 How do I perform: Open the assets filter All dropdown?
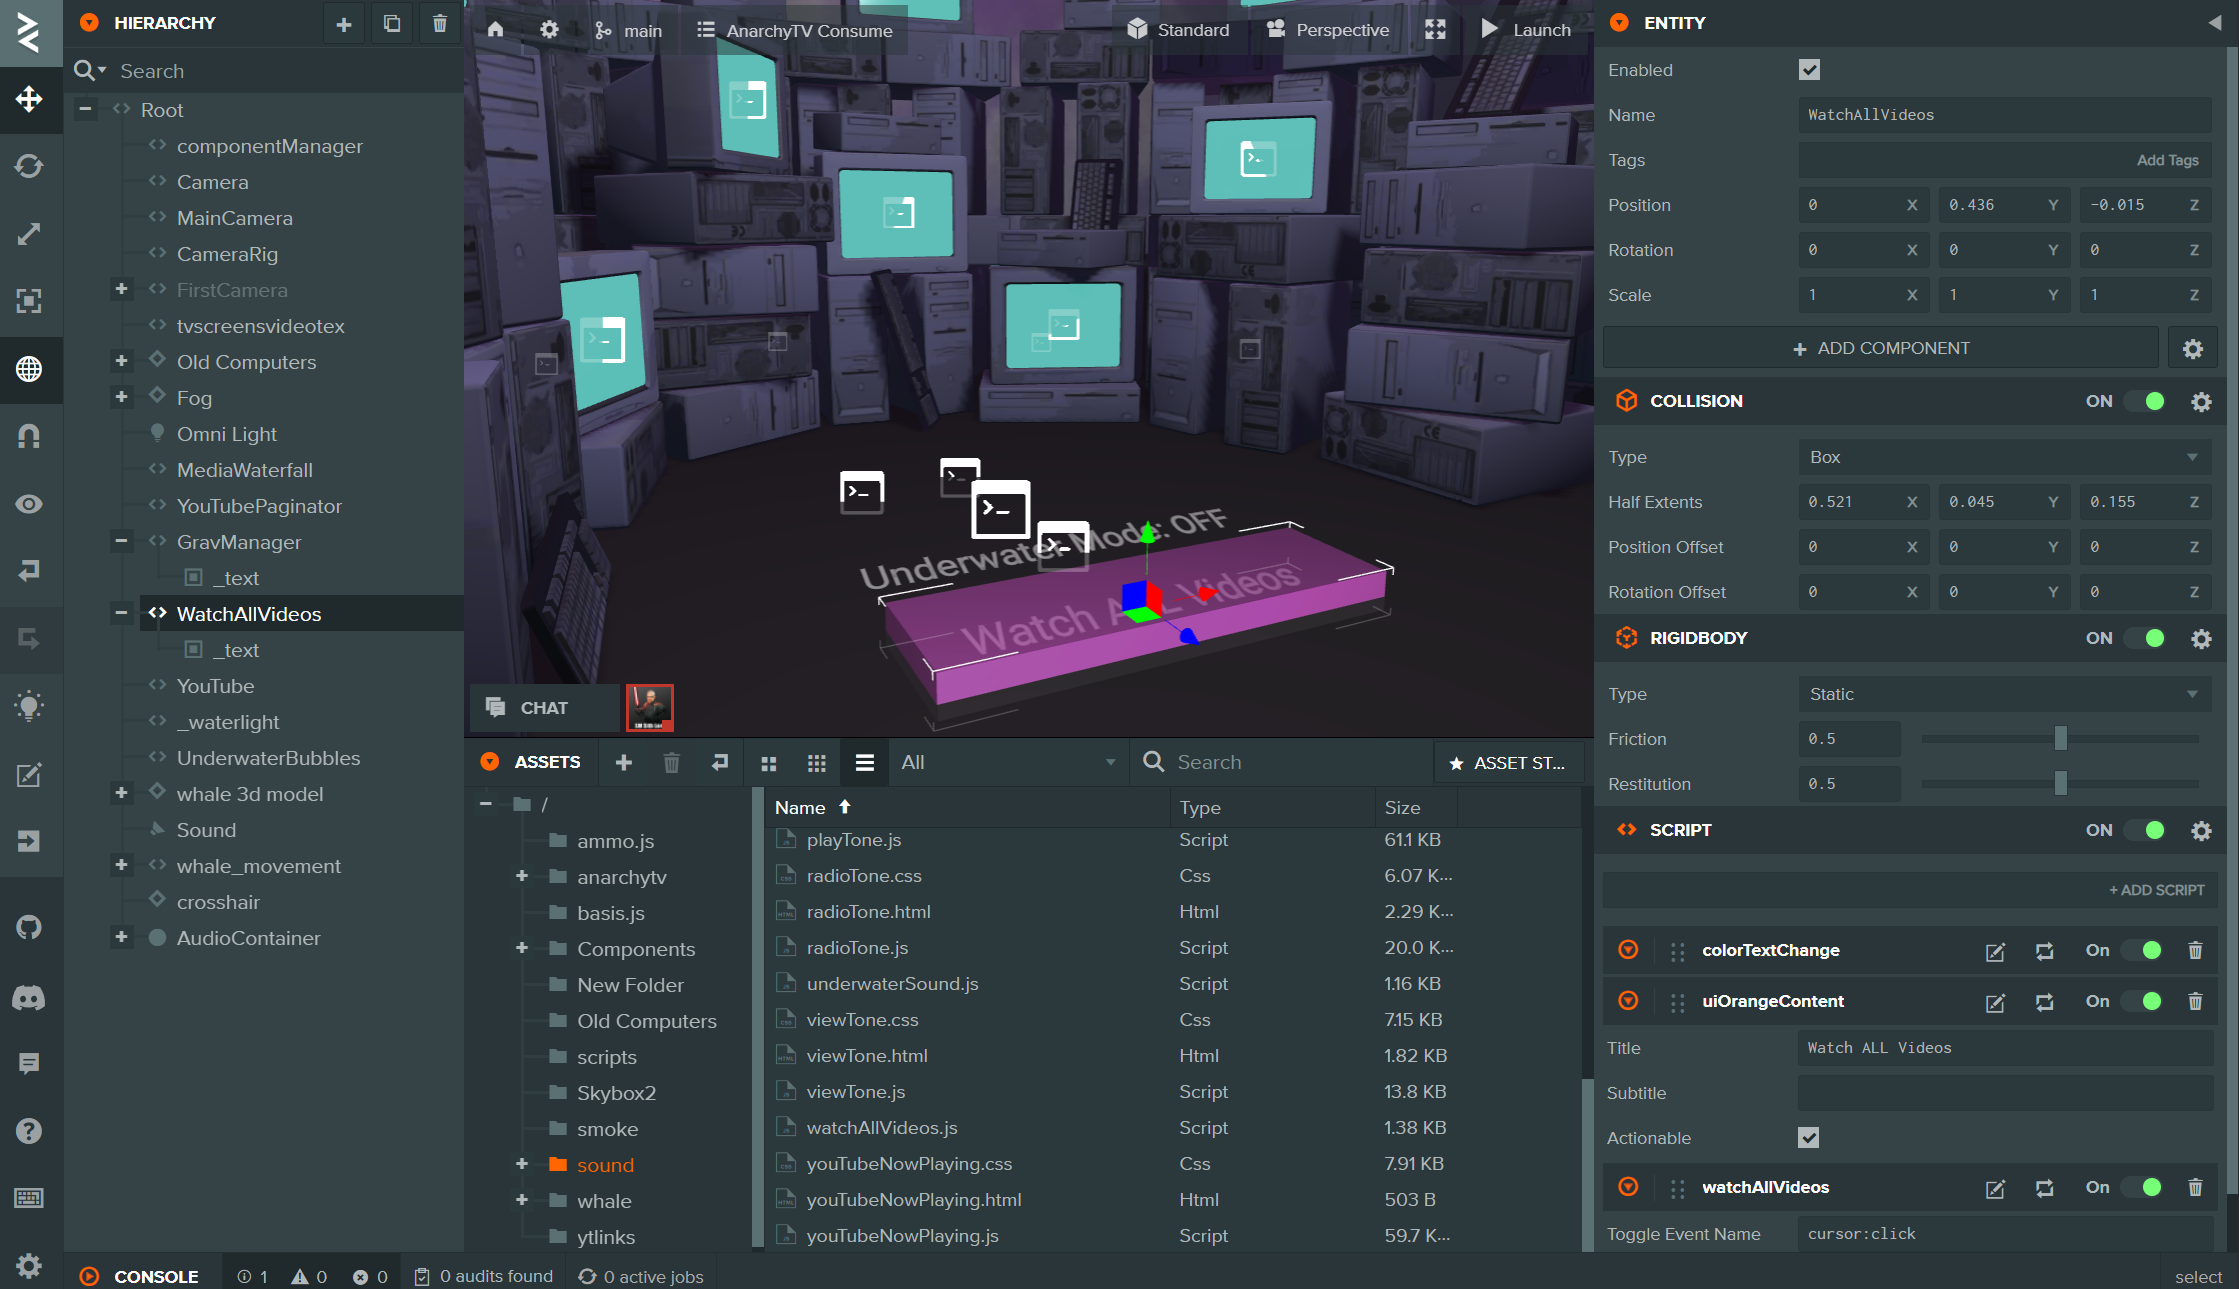[1008, 762]
